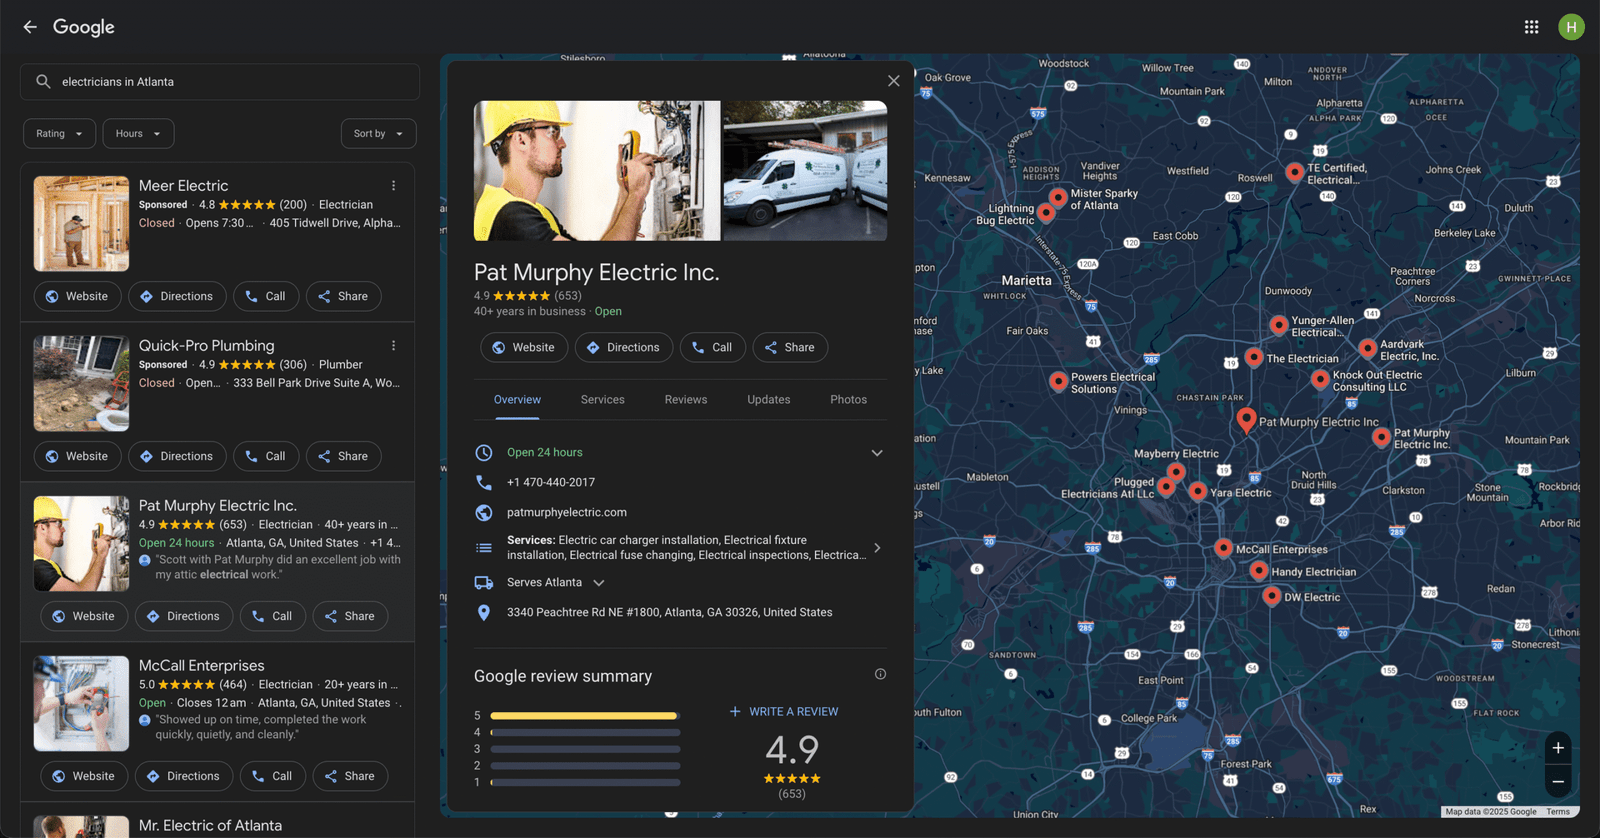1600x838 pixels.
Task: Open the Google apps grid
Action: (x=1531, y=27)
